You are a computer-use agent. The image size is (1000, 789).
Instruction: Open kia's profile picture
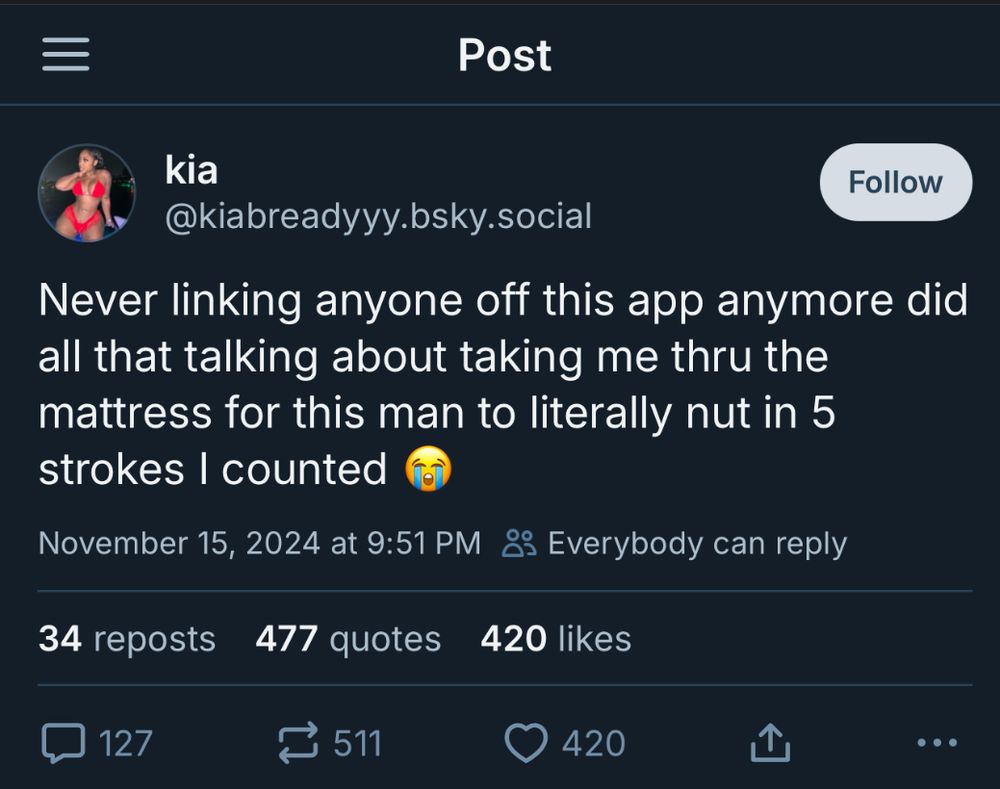(86, 193)
